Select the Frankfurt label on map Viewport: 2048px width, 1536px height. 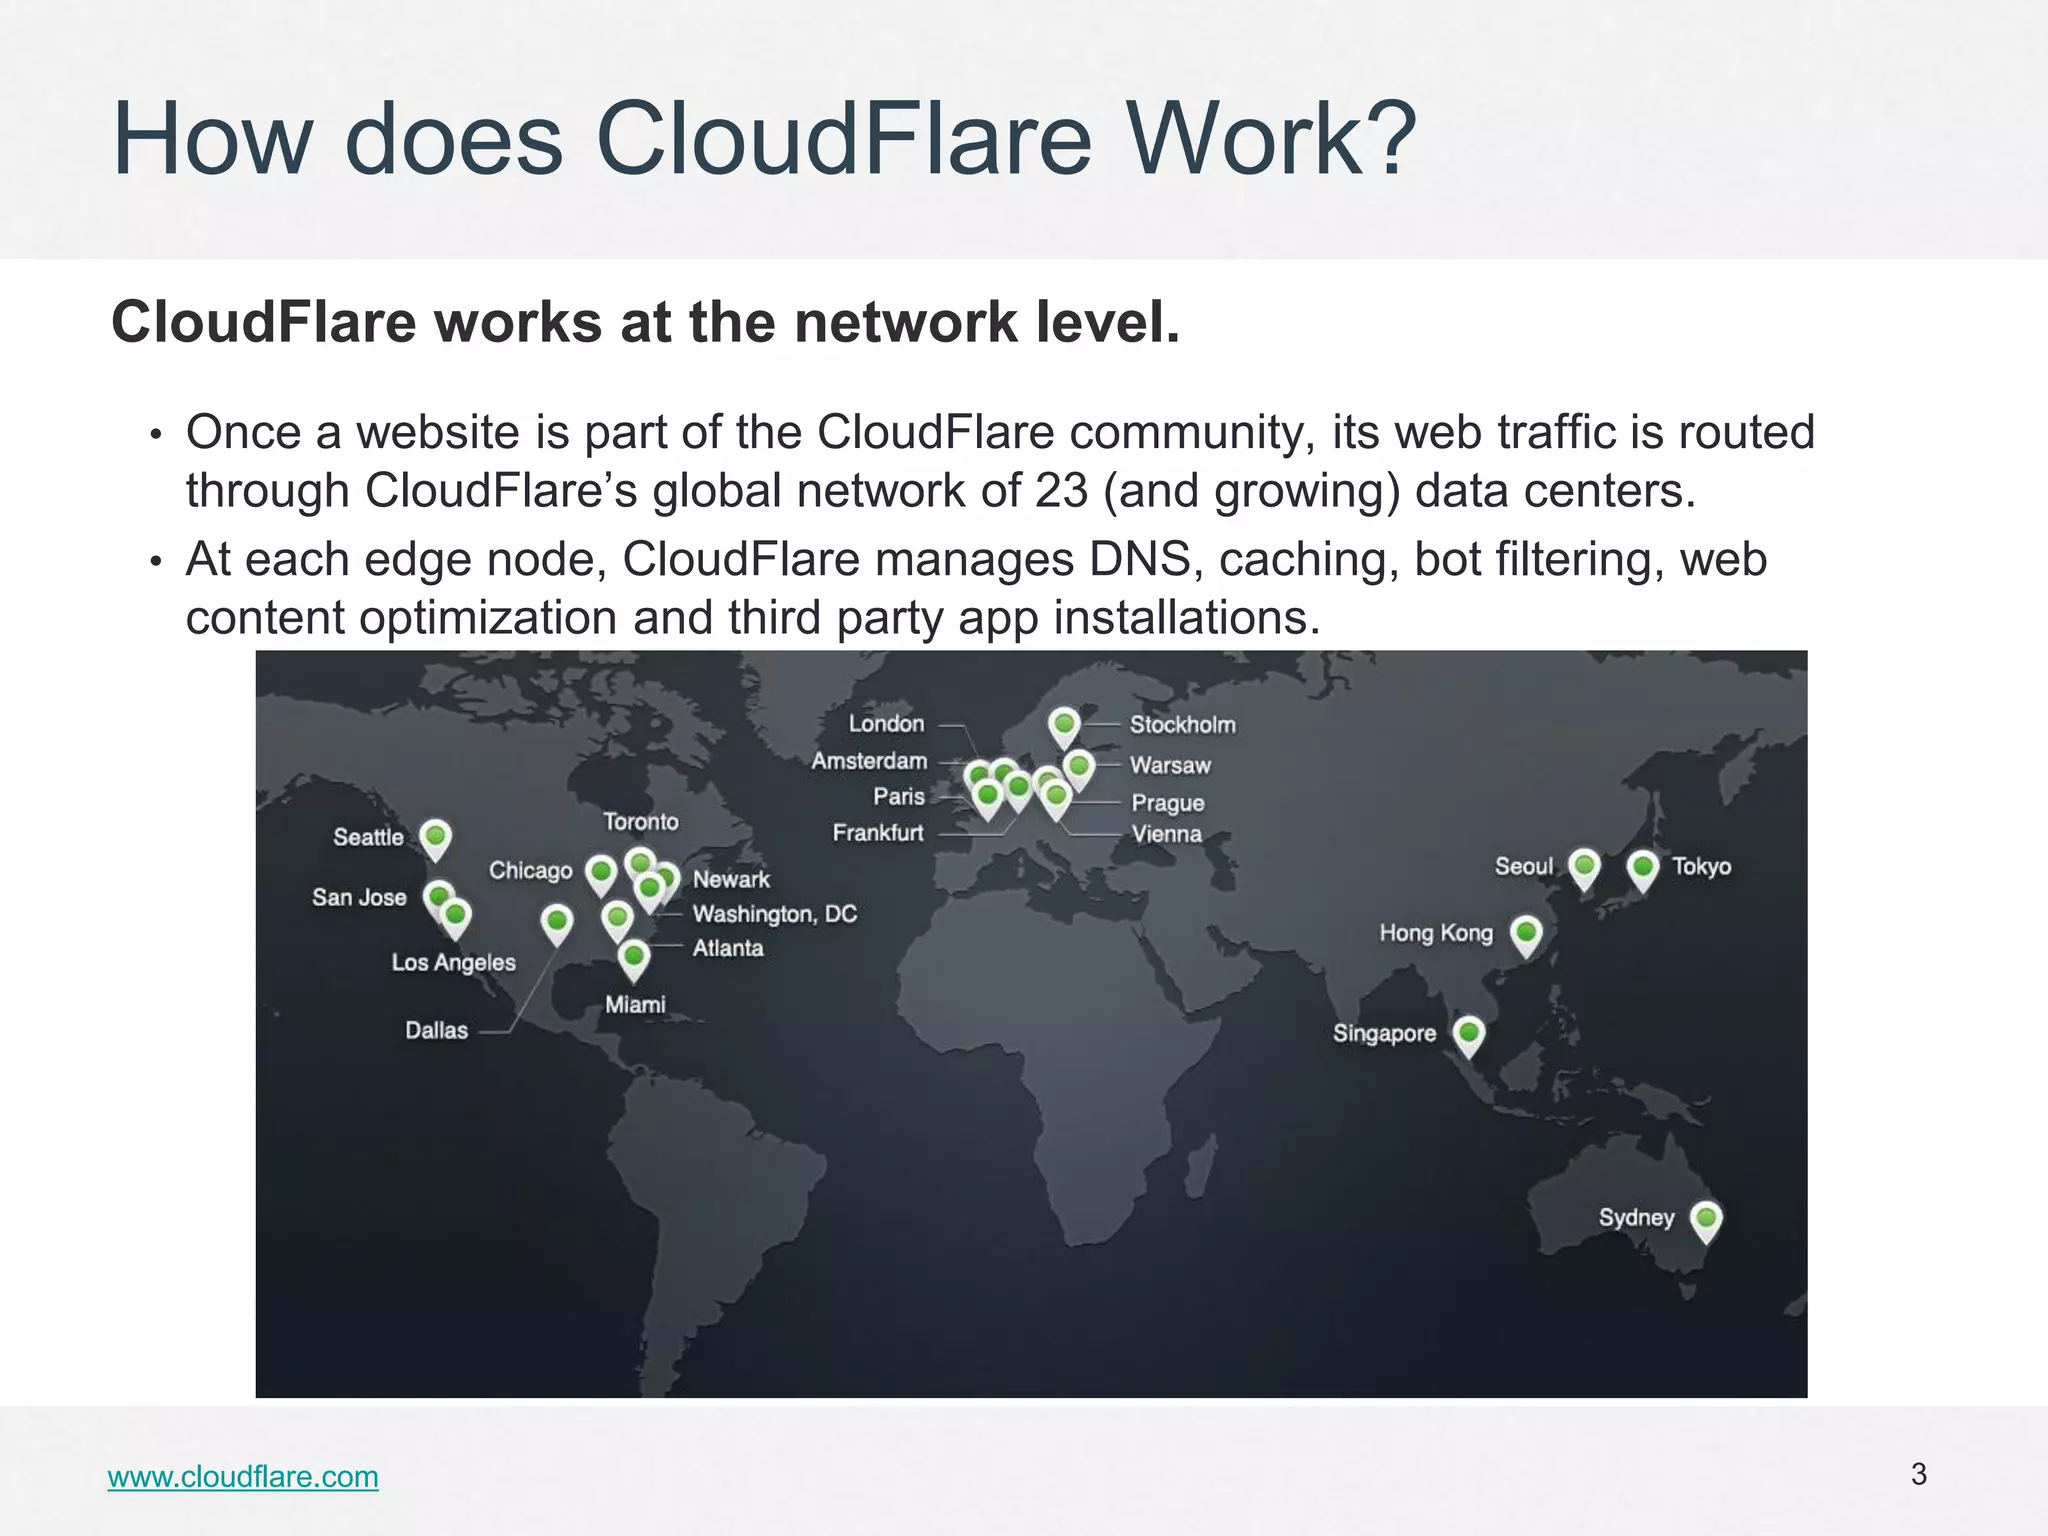[878, 832]
